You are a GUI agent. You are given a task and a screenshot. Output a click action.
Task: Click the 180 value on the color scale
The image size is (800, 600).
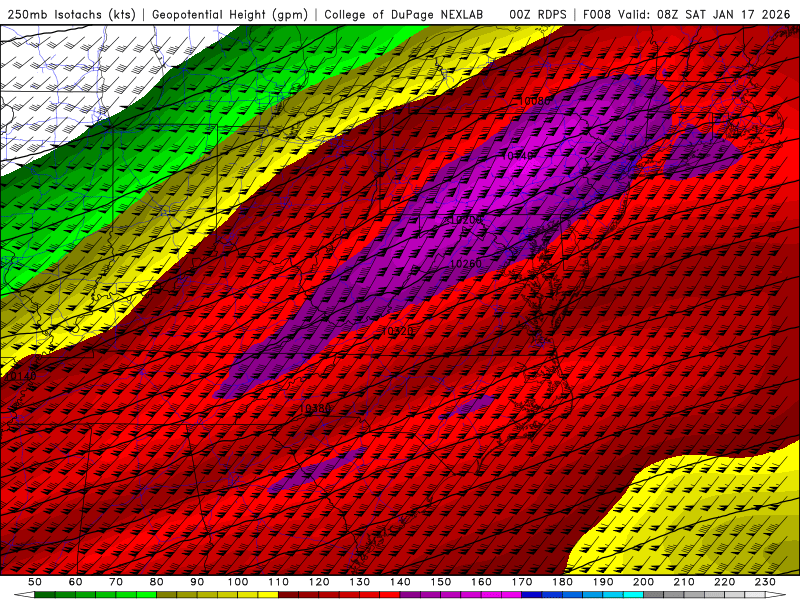562,582
